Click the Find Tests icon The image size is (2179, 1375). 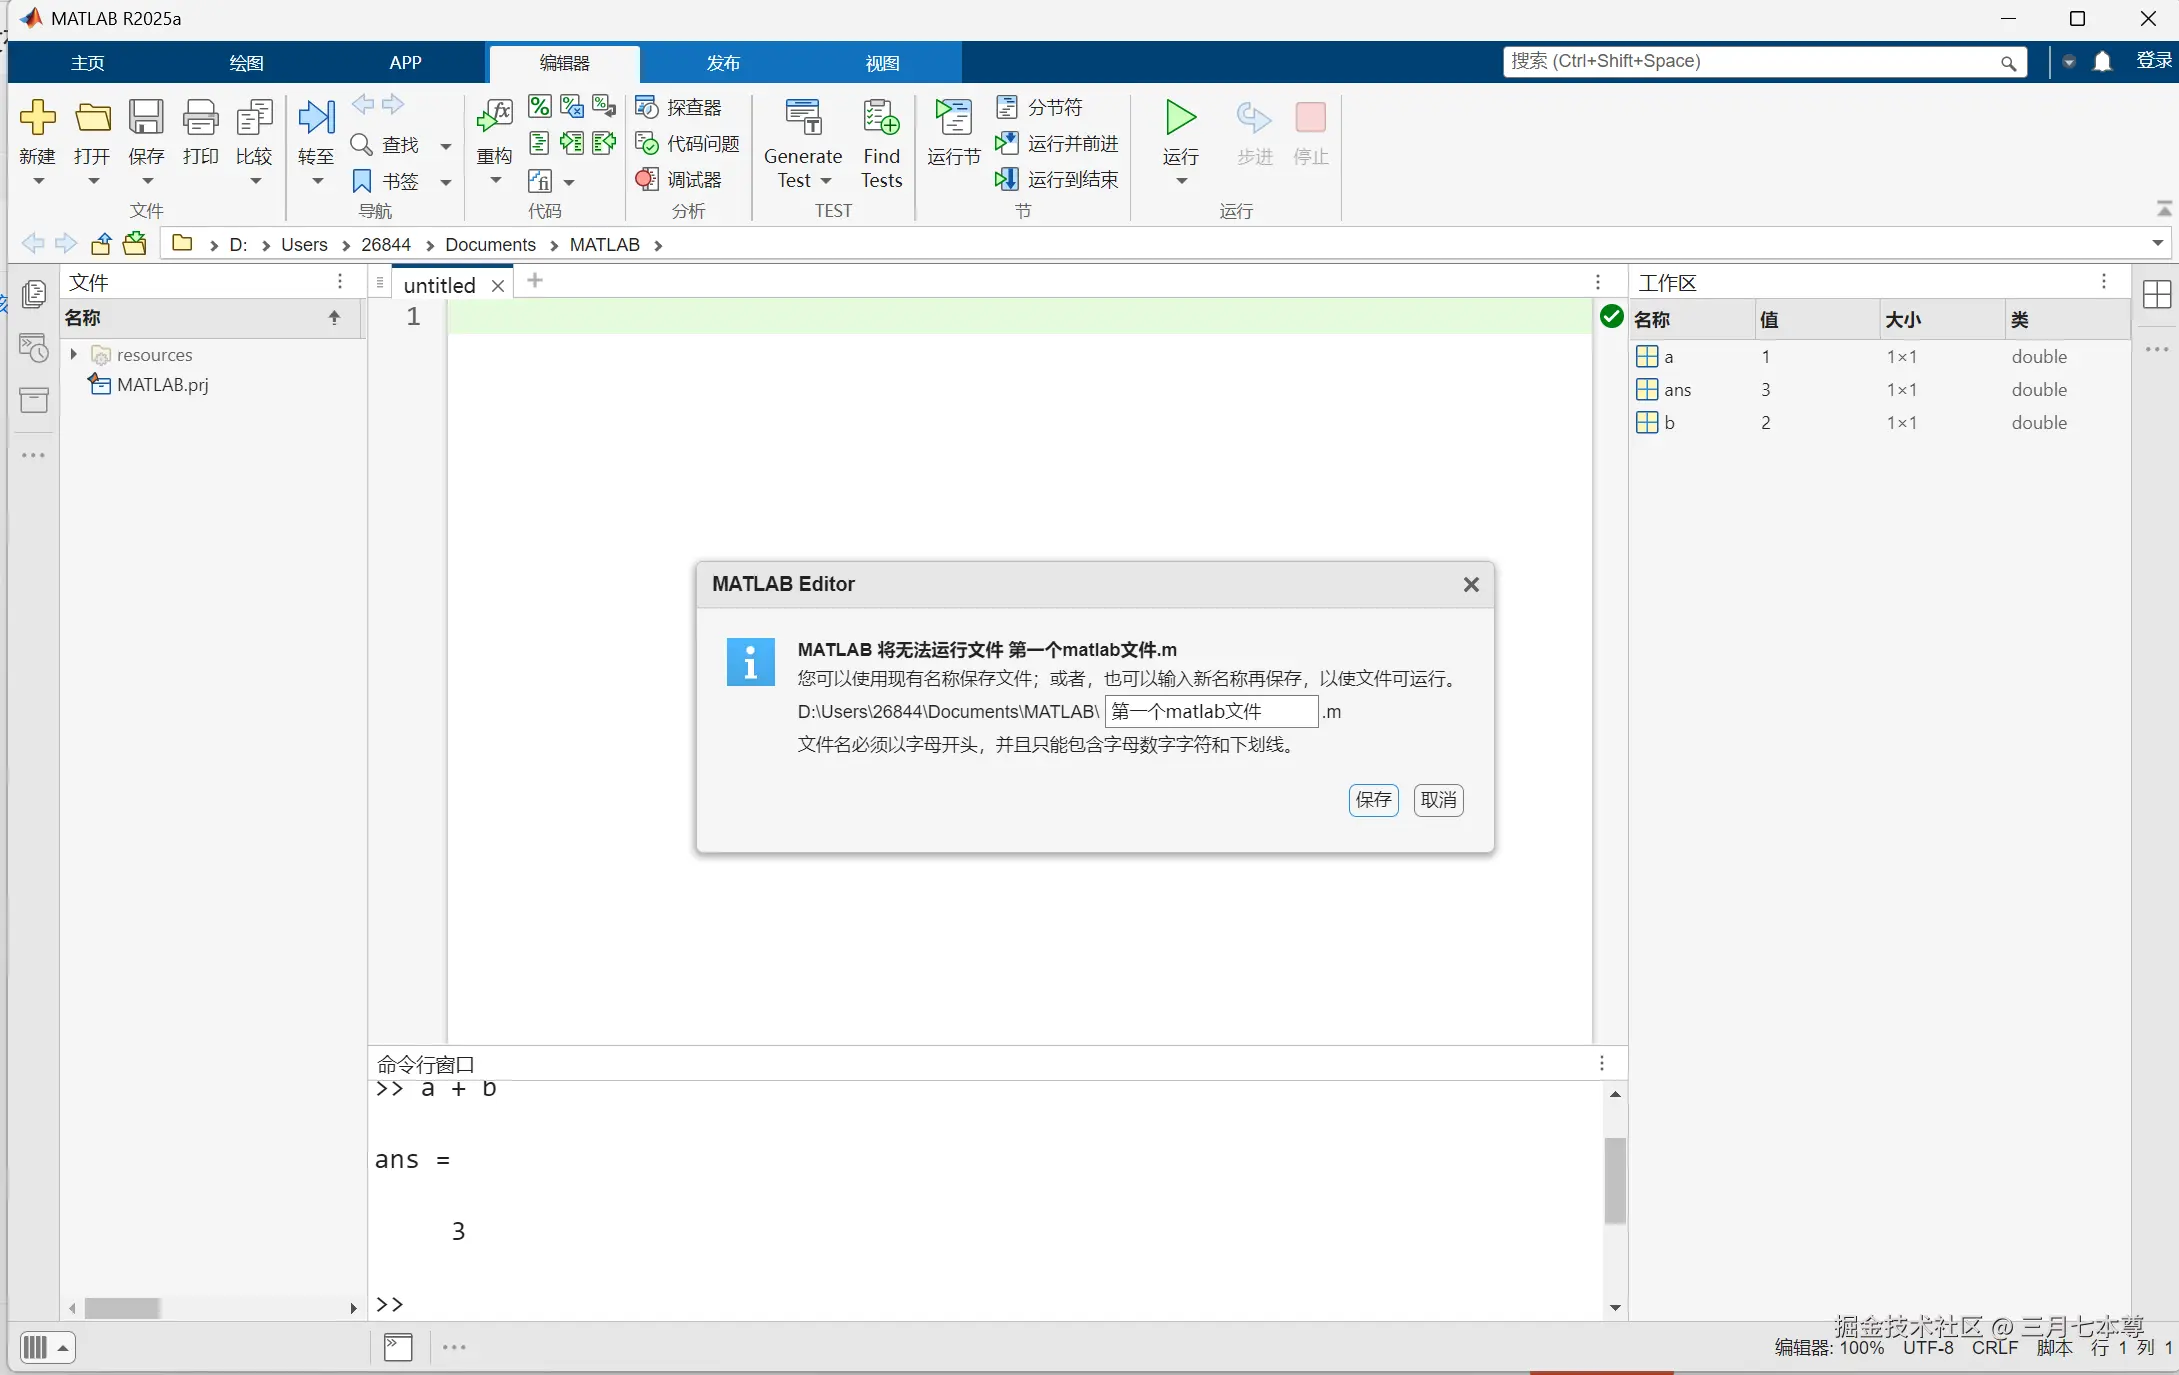tap(881, 119)
